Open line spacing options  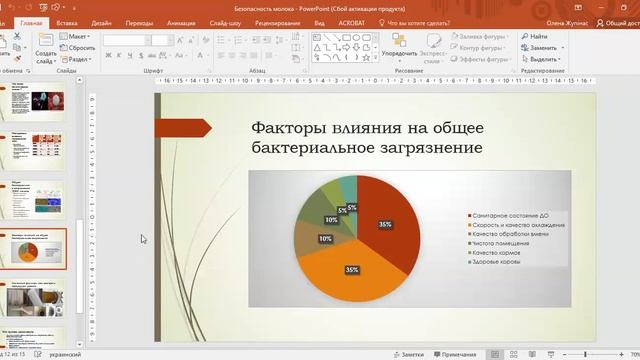tap(280, 40)
